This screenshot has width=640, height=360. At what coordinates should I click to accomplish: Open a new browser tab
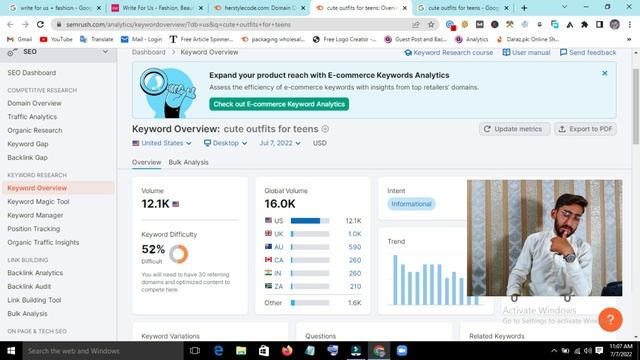pyautogui.click(x=524, y=8)
